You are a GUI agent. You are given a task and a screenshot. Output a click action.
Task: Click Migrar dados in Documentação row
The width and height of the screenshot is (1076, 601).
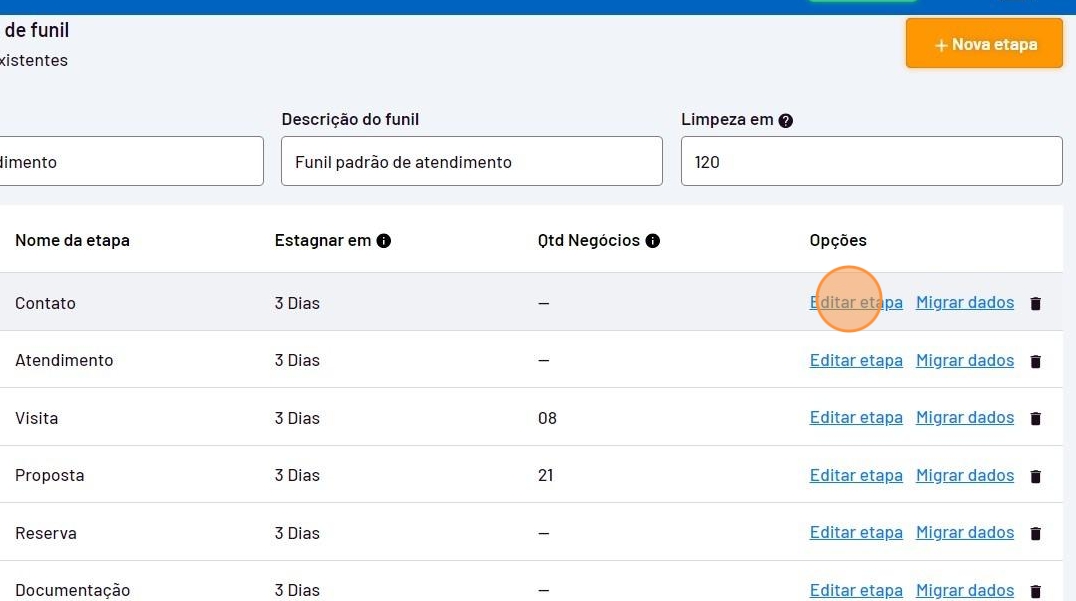(965, 590)
